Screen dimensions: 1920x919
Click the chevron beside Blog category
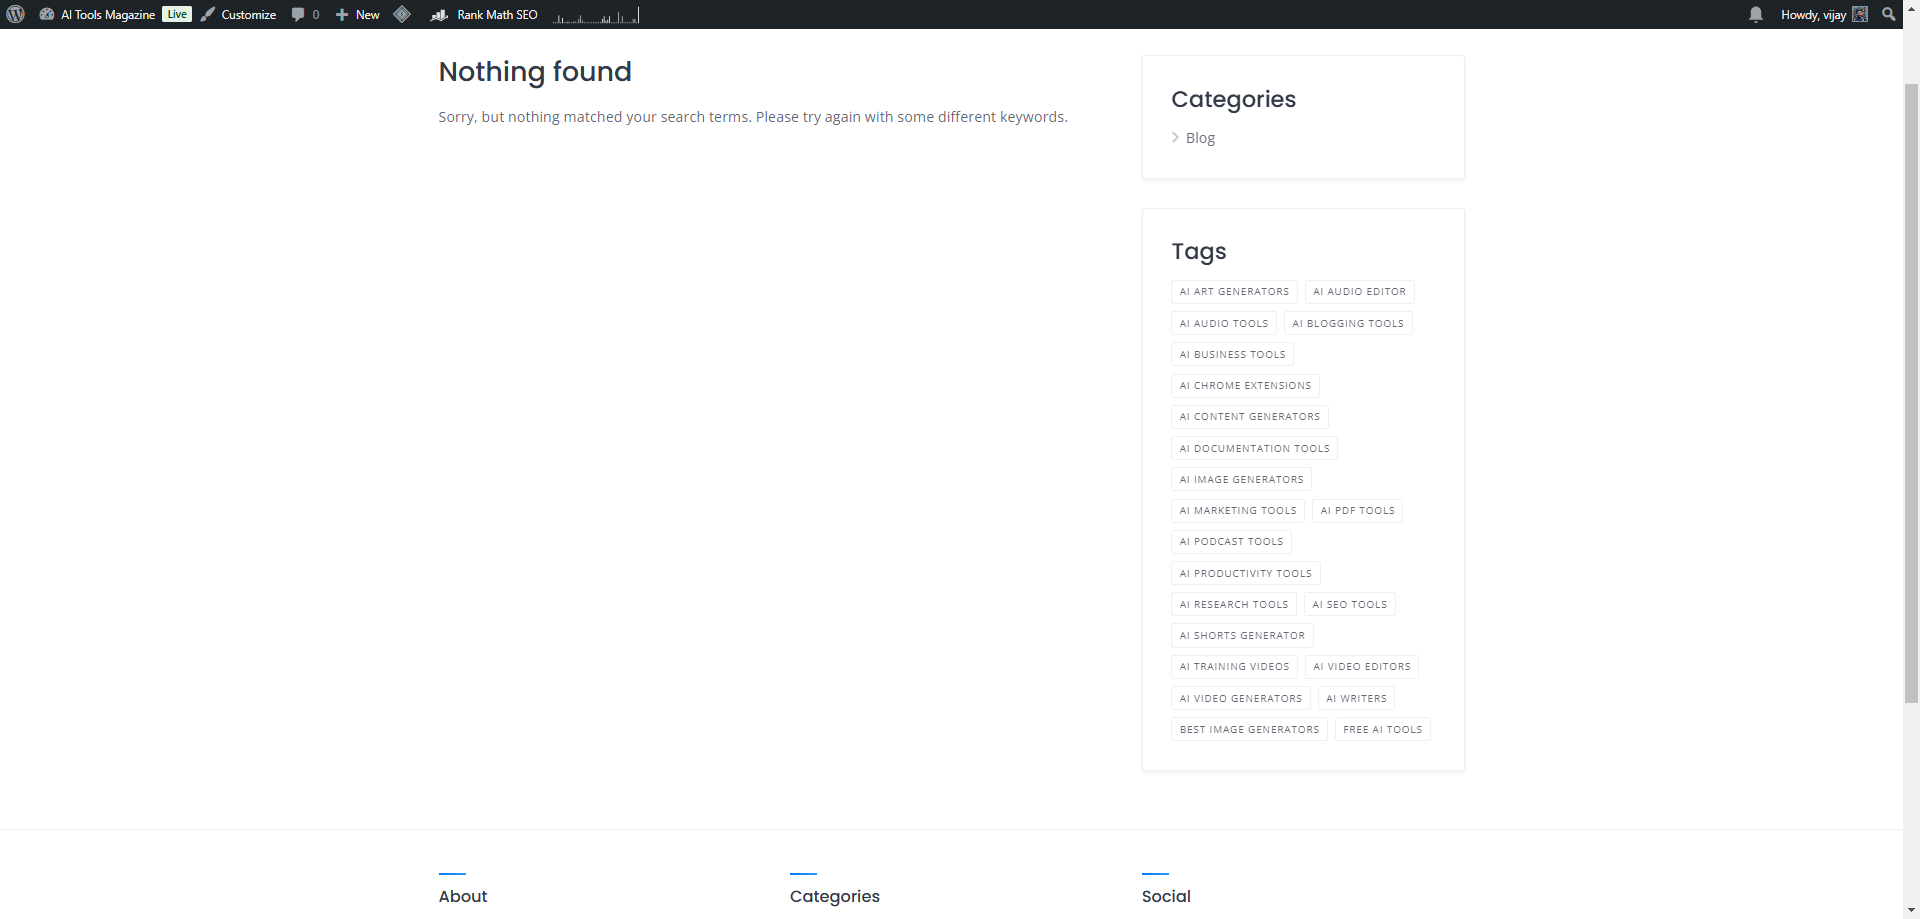(x=1176, y=138)
